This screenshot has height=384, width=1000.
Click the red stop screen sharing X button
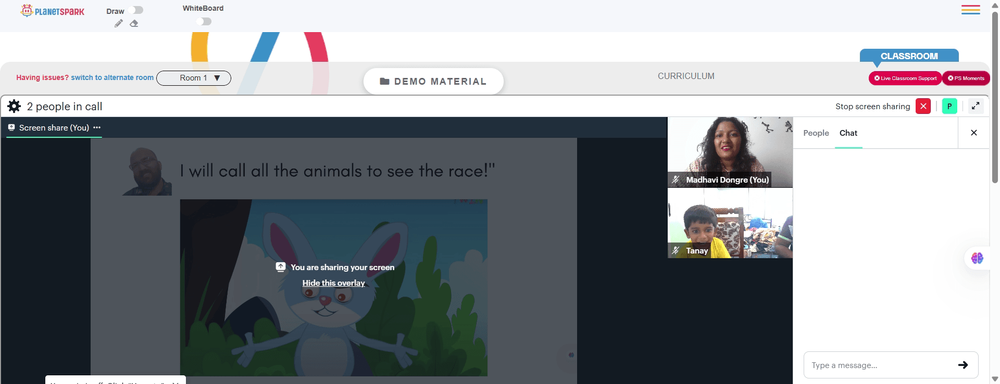[x=923, y=107]
